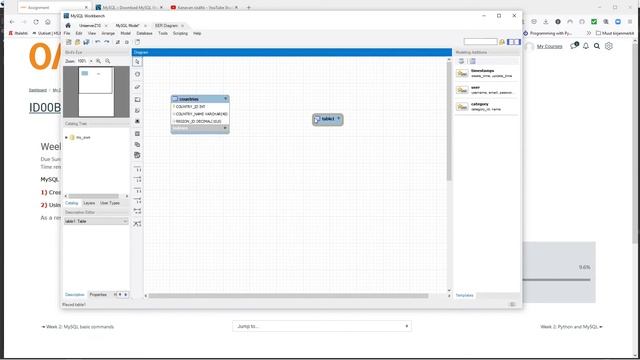640x360 pixels.
Task: Expand the table1 header arrow
Action: pos(338,119)
